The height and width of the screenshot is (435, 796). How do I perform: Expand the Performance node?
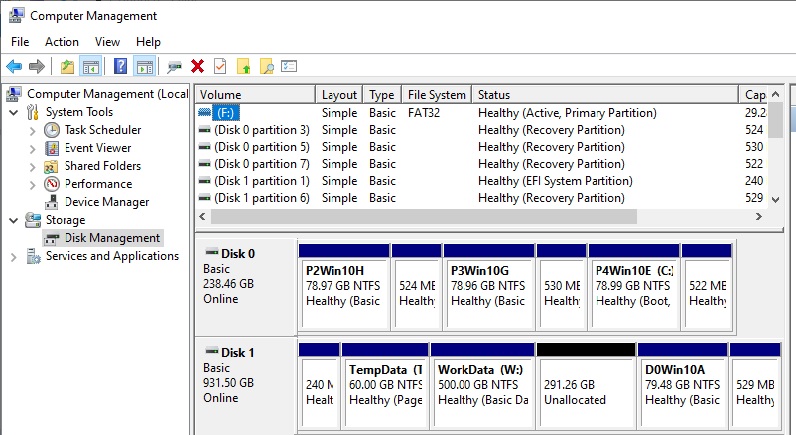[x=32, y=185]
